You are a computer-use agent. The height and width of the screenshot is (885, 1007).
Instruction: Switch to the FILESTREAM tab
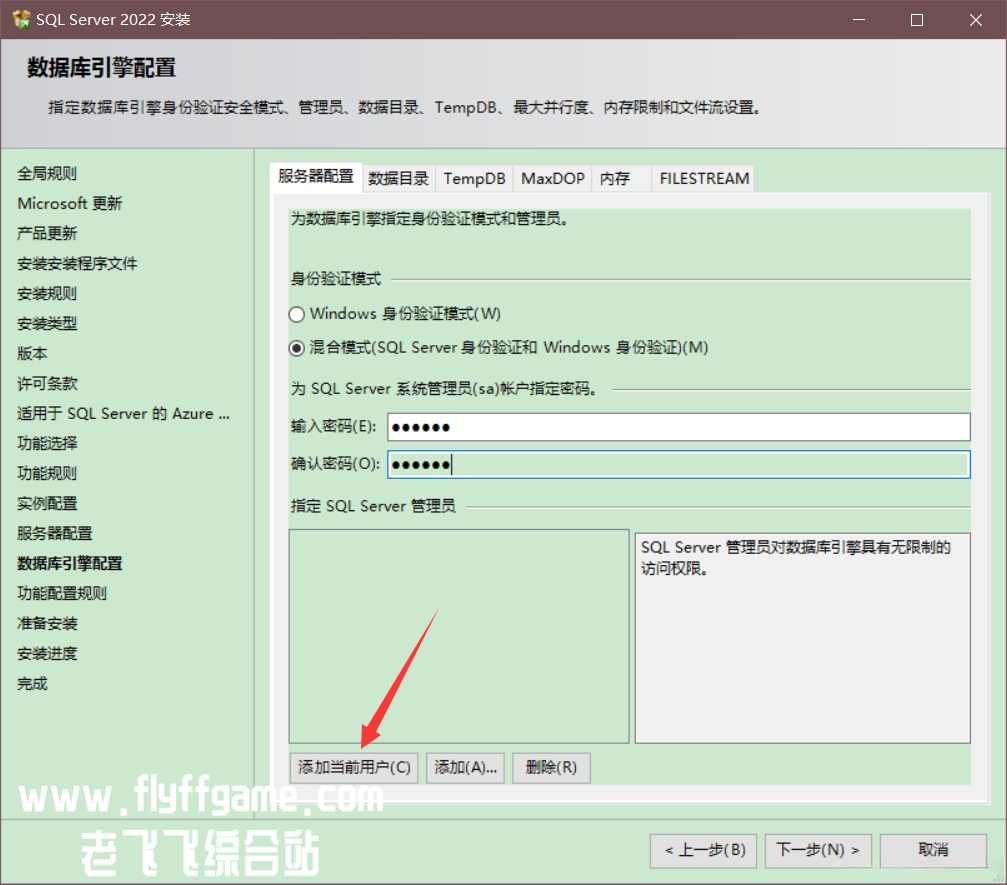point(704,179)
